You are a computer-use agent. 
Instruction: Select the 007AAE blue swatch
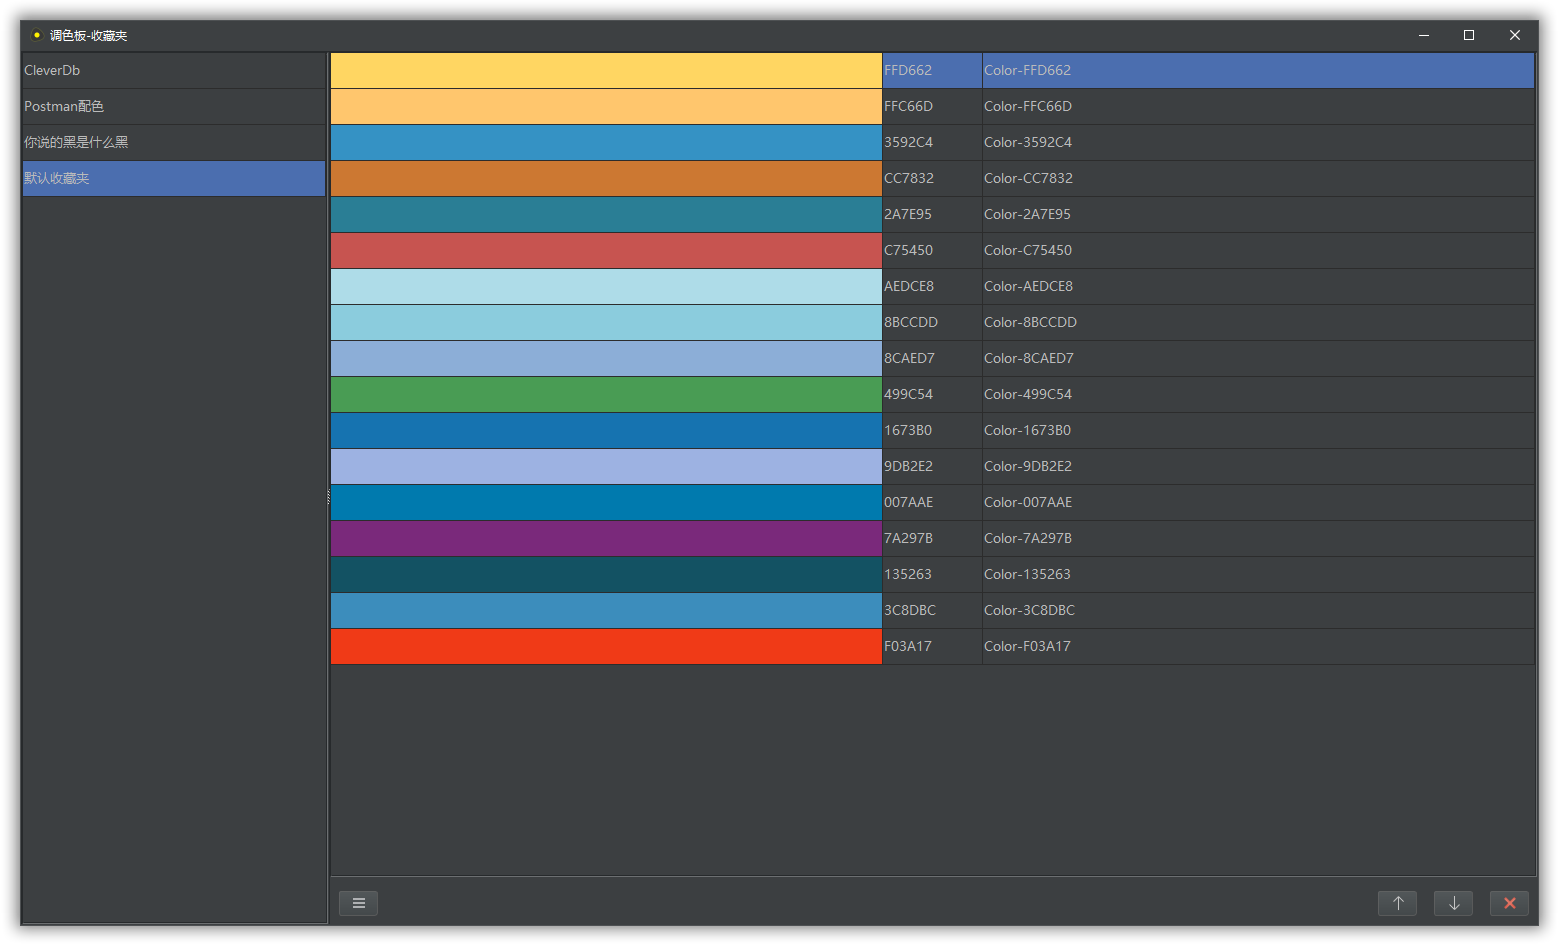606,502
